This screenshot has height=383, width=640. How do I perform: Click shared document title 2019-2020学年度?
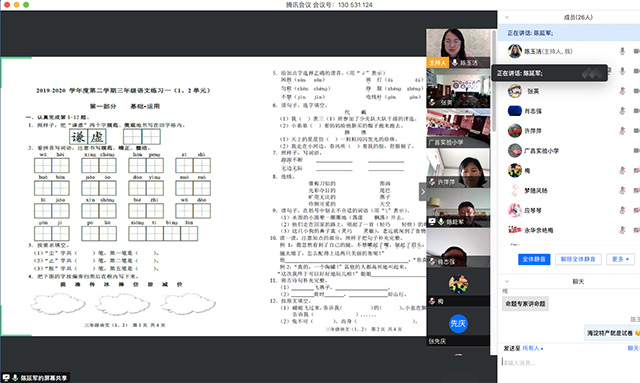click(123, 90)
